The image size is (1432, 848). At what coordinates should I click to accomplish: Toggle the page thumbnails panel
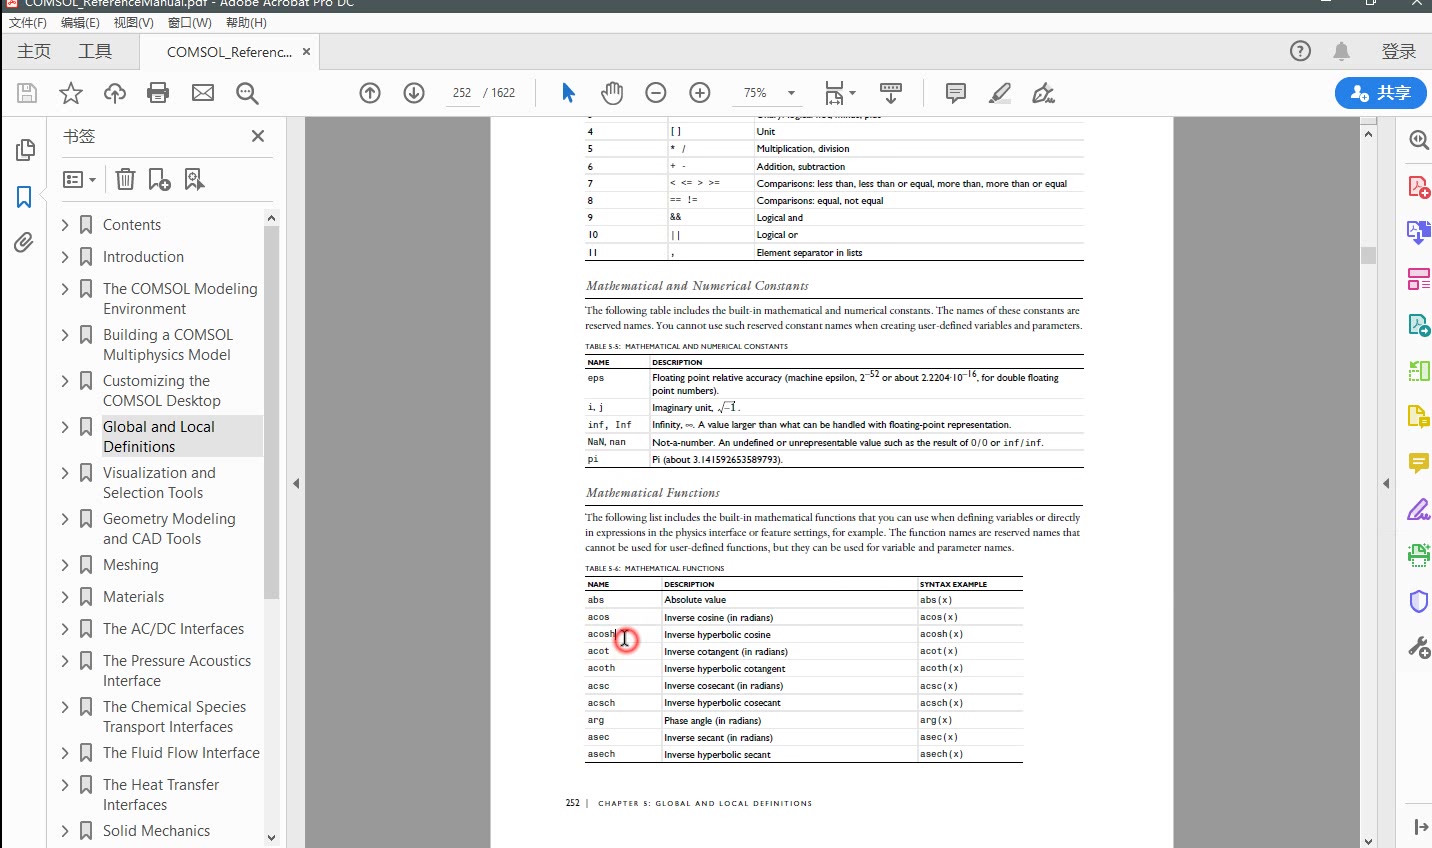tap(24, 149)
